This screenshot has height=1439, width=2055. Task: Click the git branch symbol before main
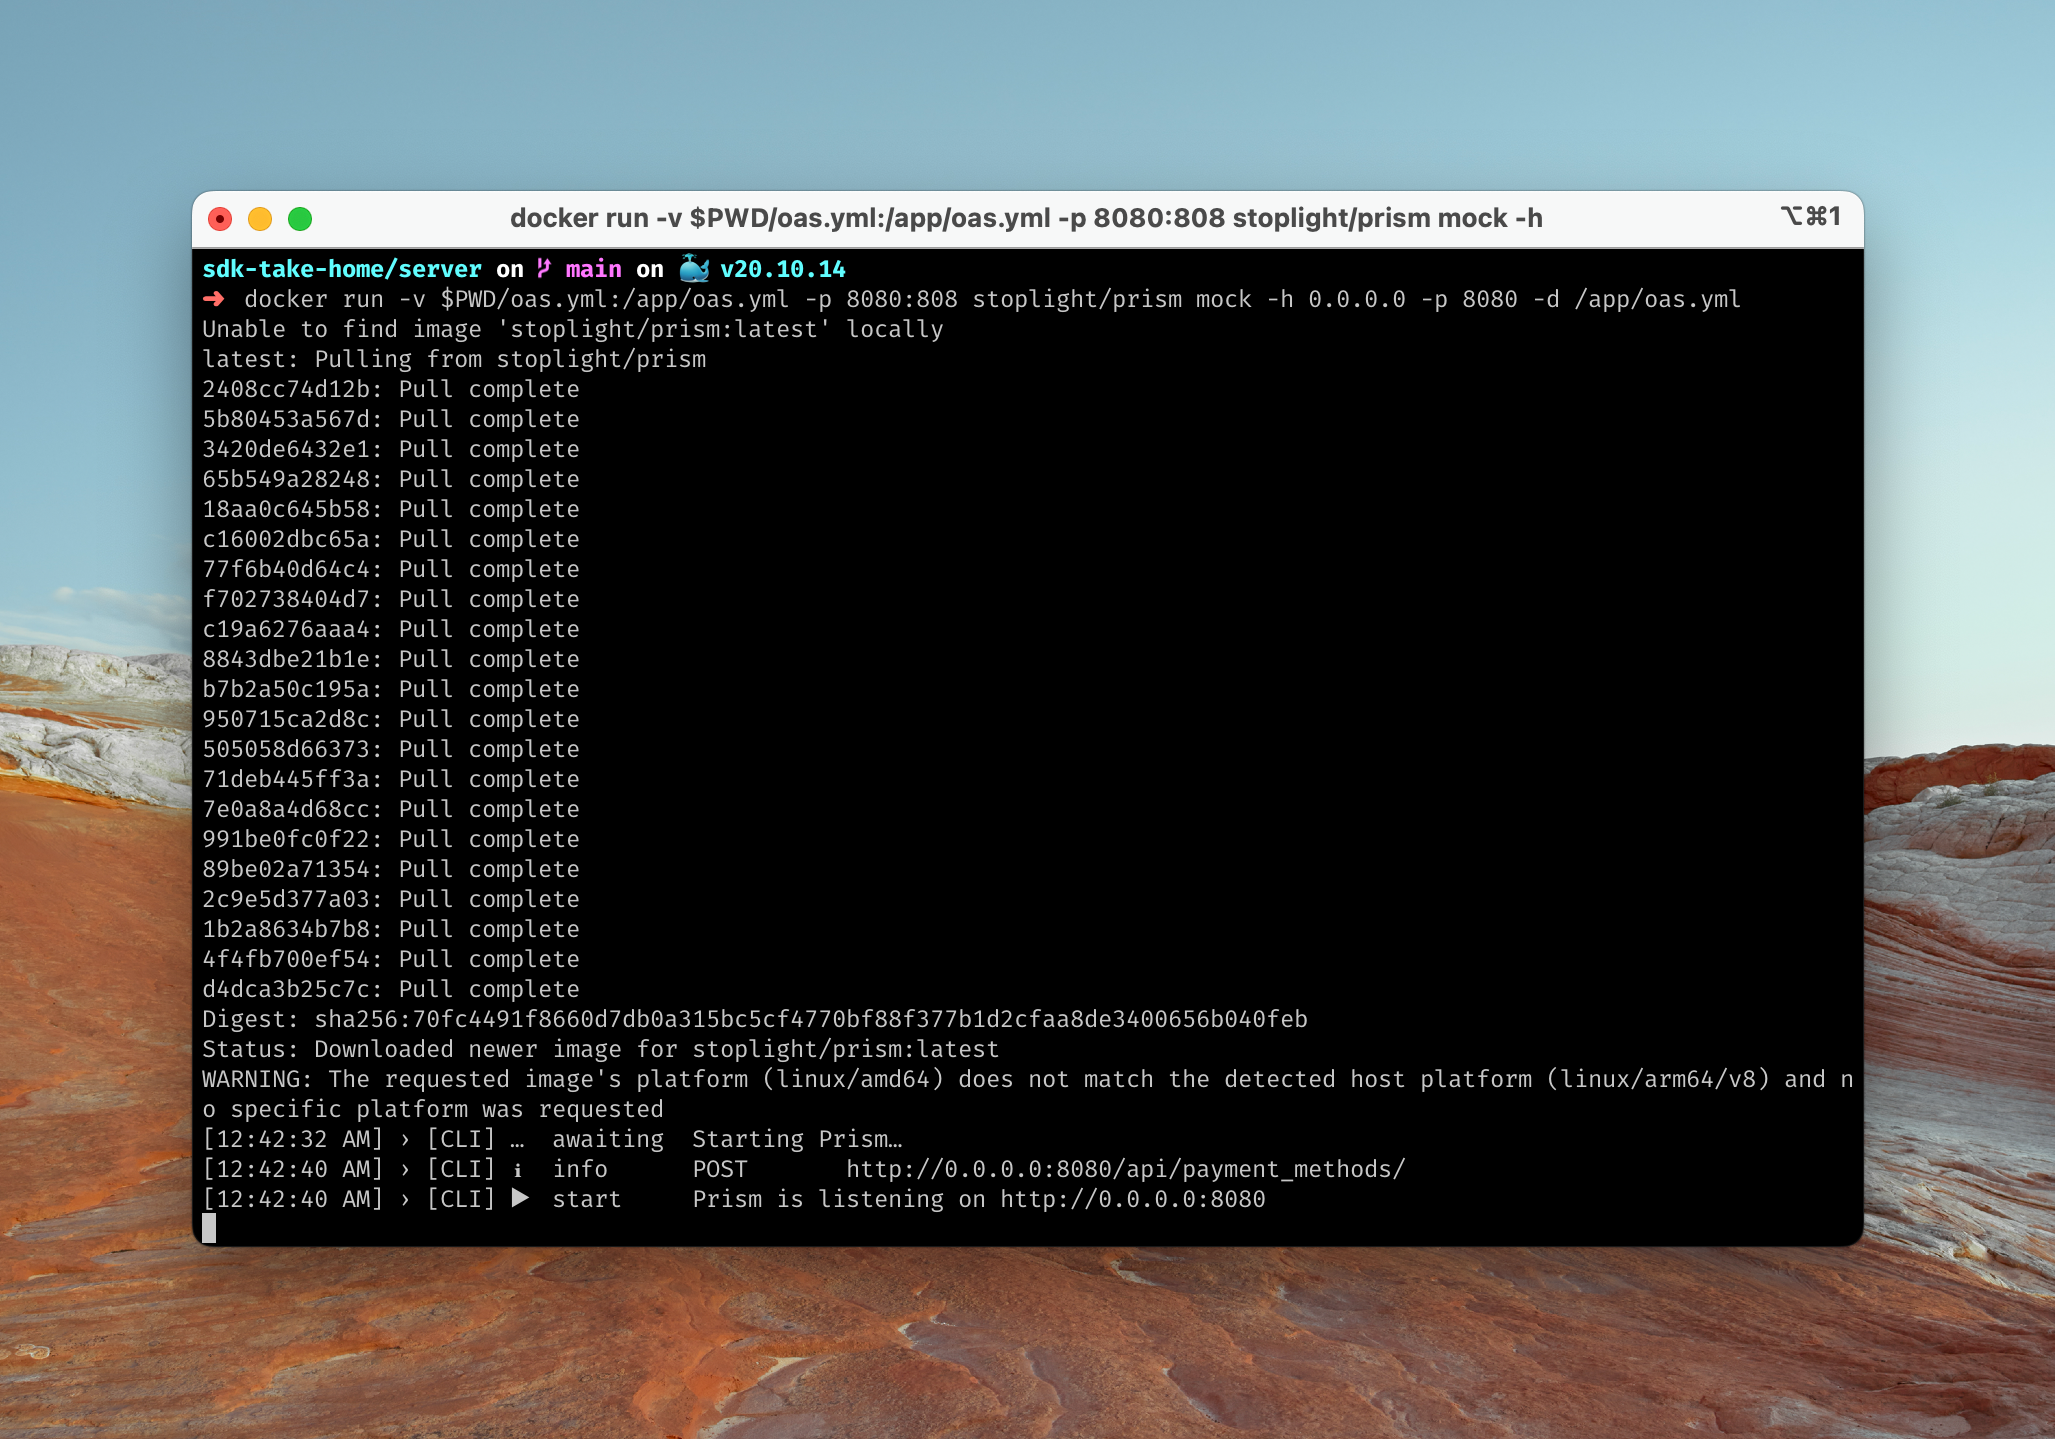544,268
